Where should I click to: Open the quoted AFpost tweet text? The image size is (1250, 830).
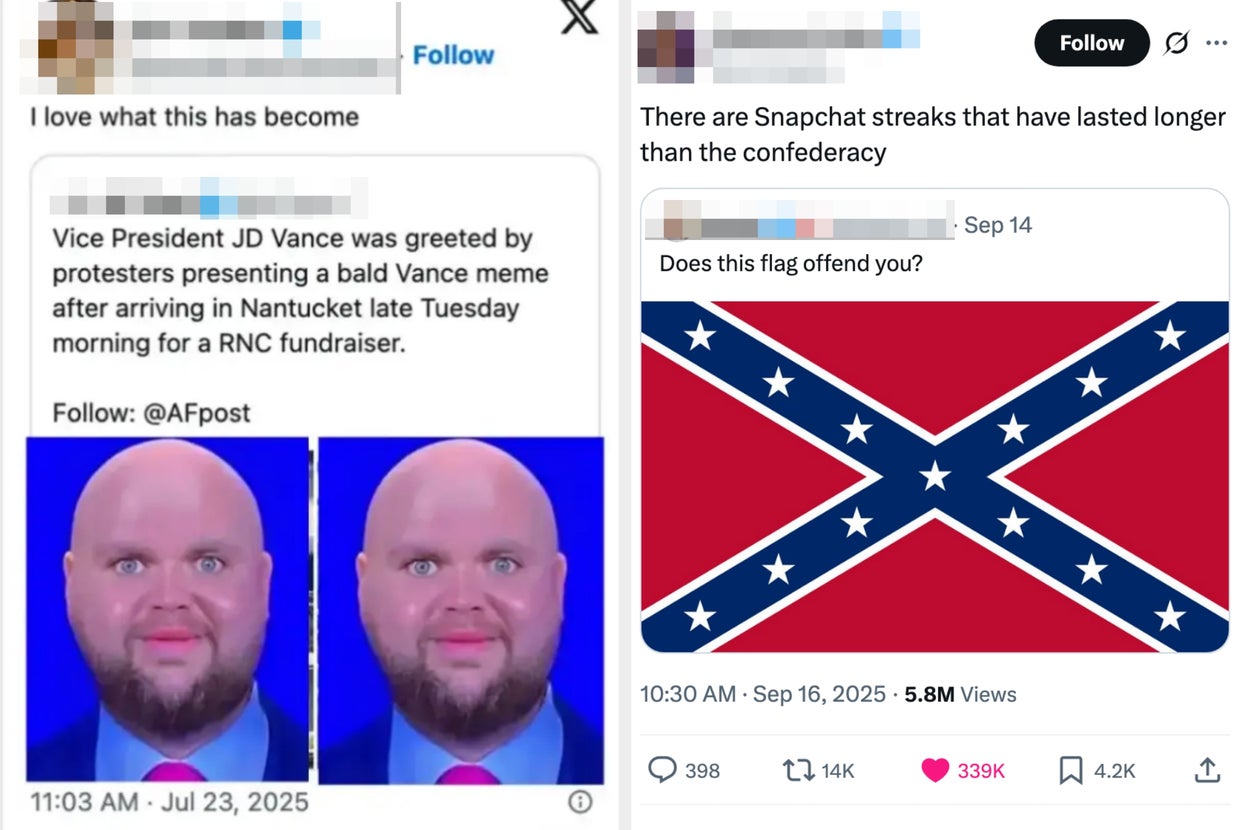pos(300,291)
